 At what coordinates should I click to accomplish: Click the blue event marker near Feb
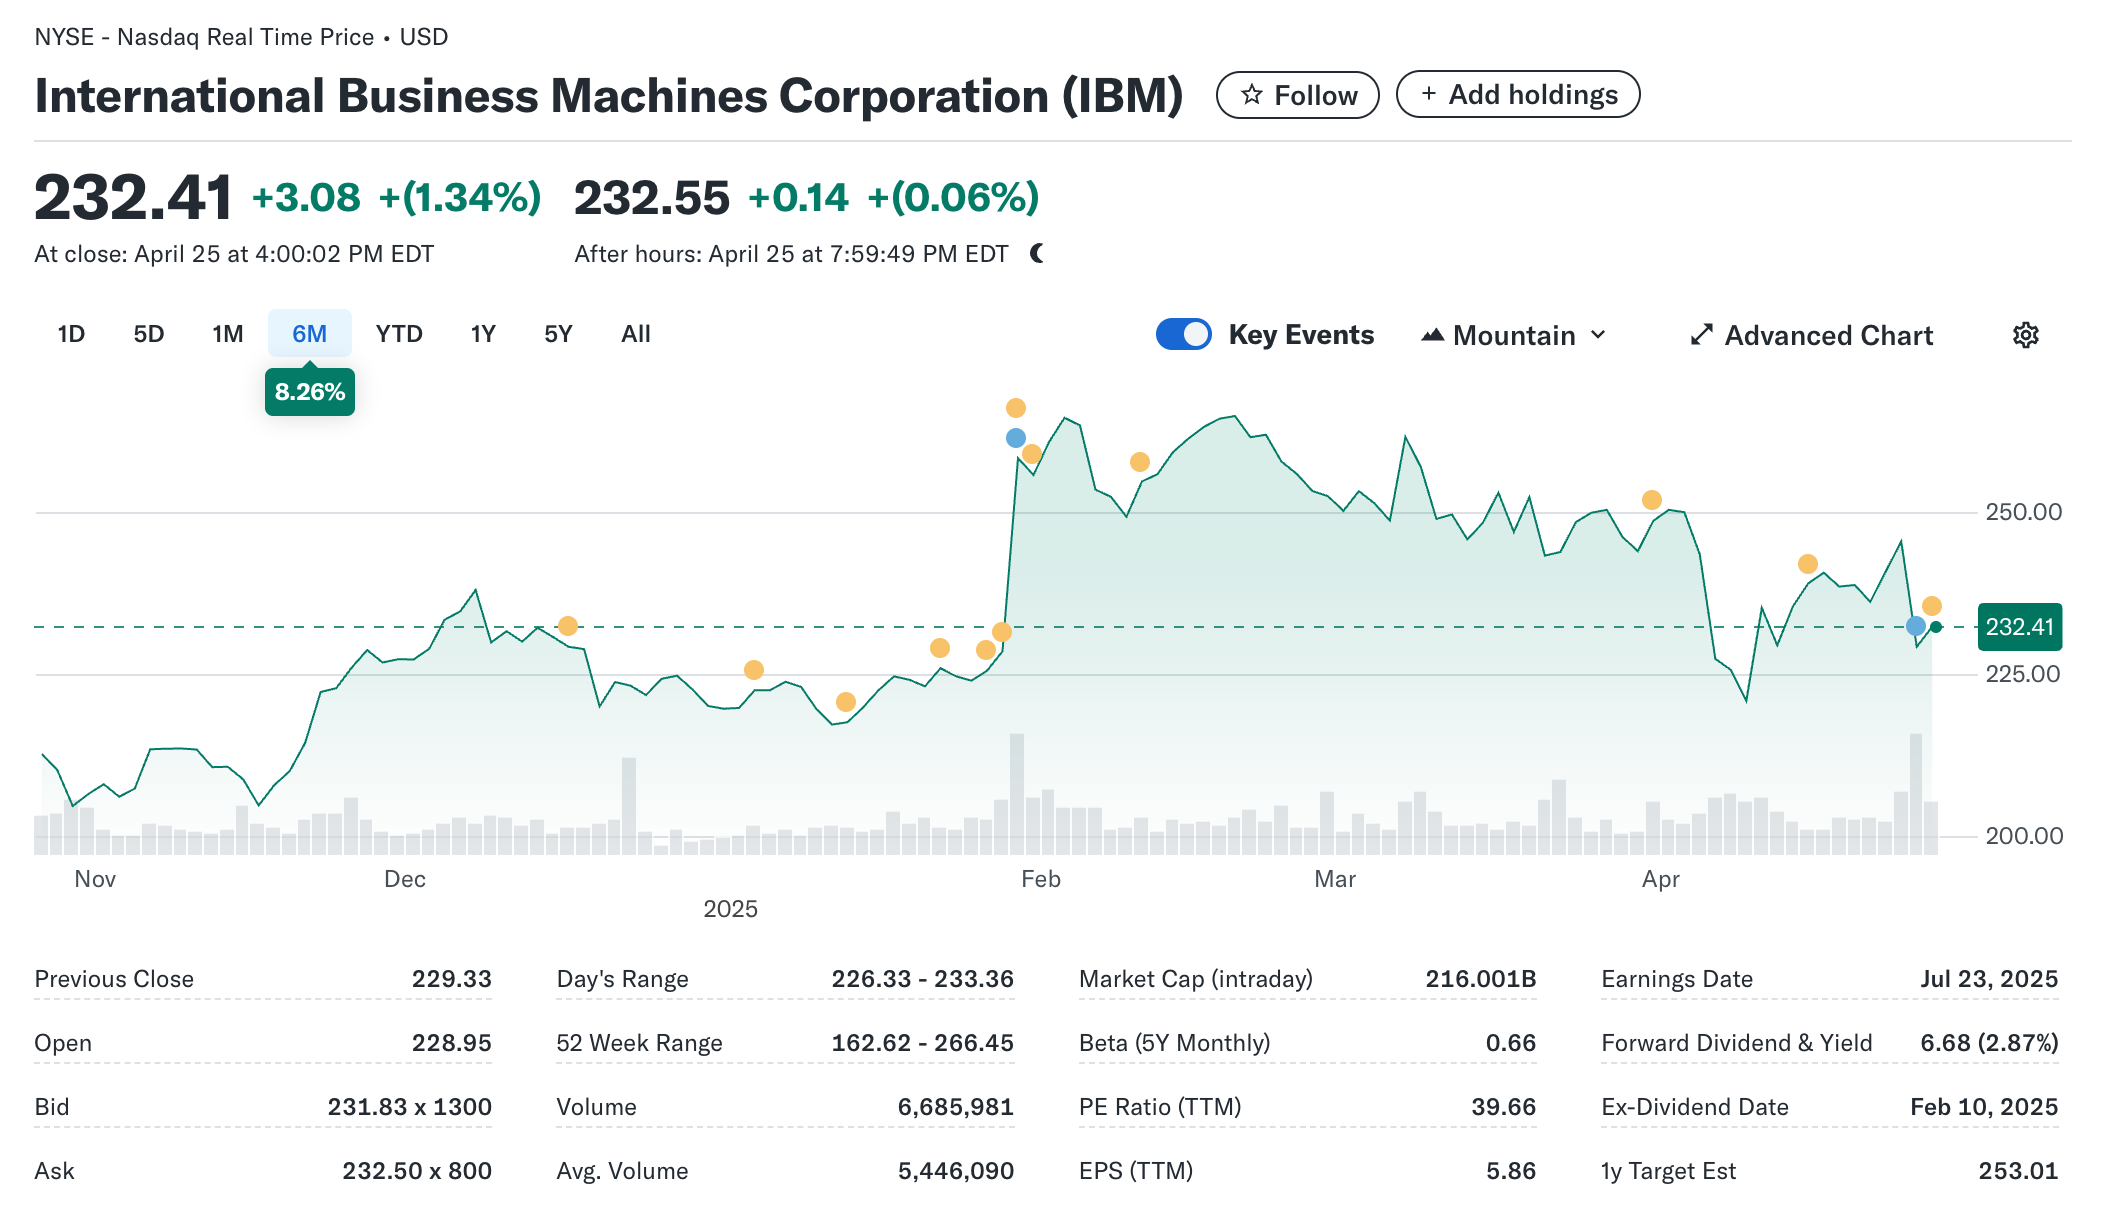[x=1015, y=438]
